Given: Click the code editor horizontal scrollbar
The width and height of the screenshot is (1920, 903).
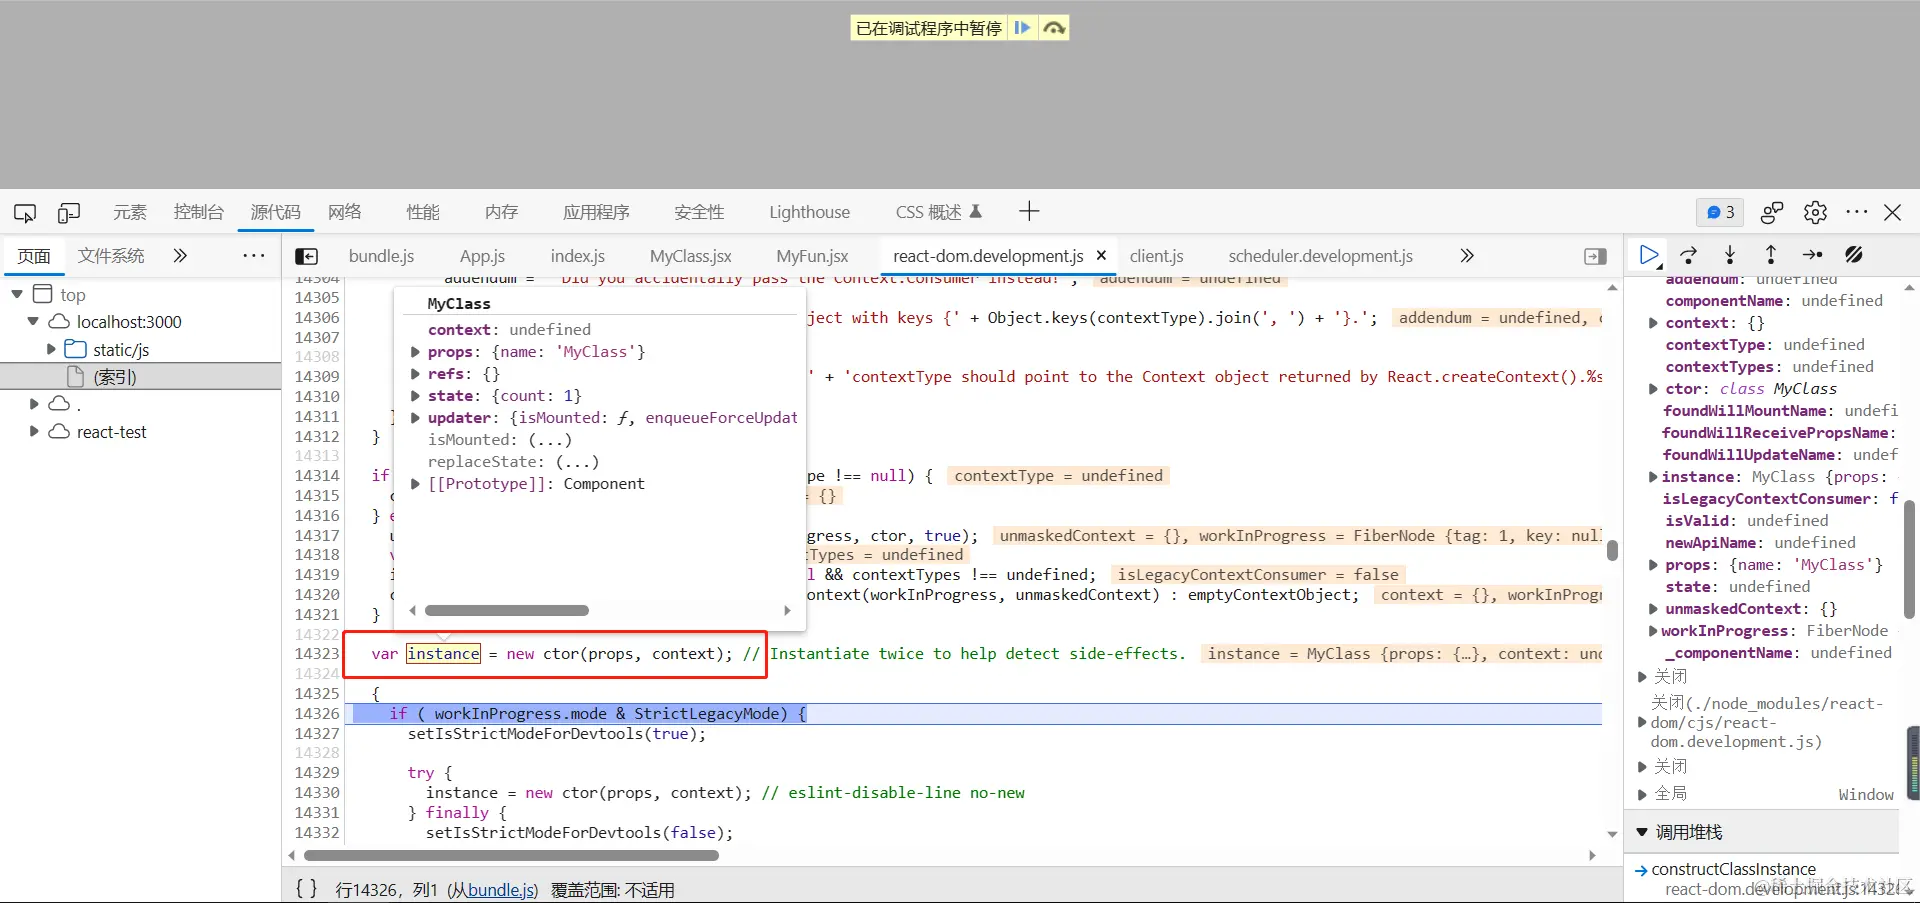Looking at the screenshot, I should coord(511,855).
